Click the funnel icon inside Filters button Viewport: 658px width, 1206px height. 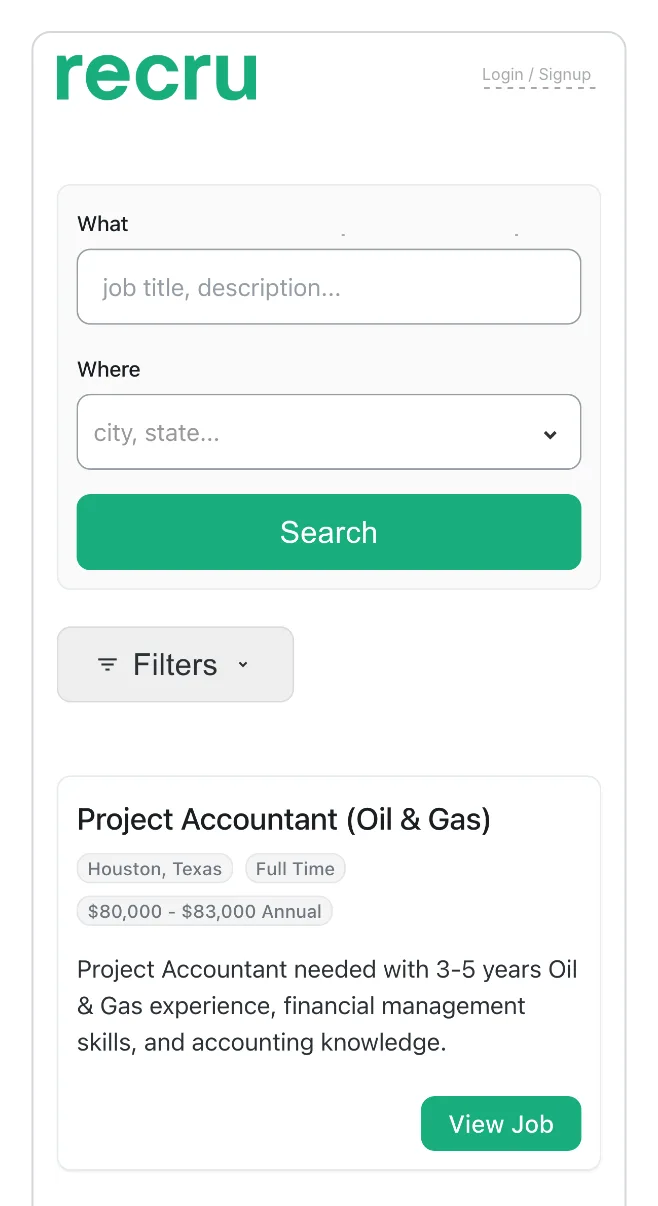[x=107, y=664]
